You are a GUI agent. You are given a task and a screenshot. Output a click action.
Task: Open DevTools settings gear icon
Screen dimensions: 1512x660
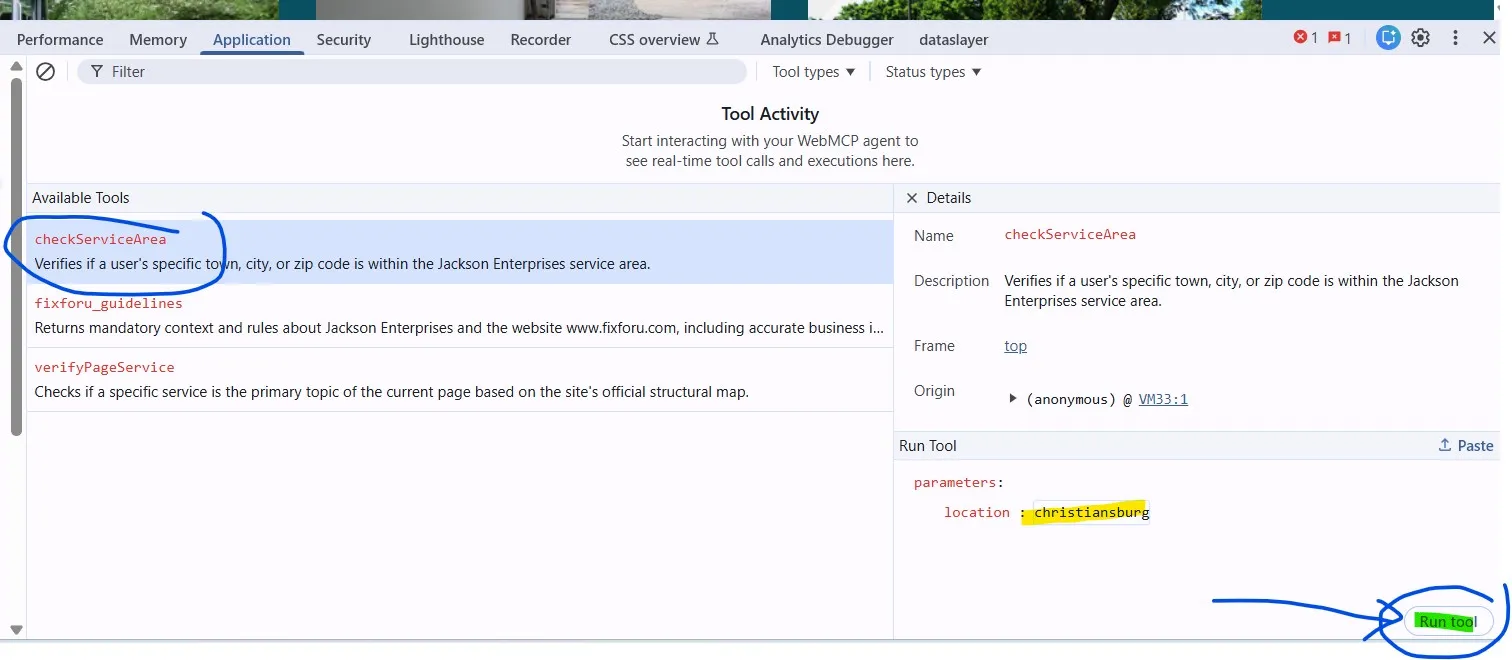1420,38
